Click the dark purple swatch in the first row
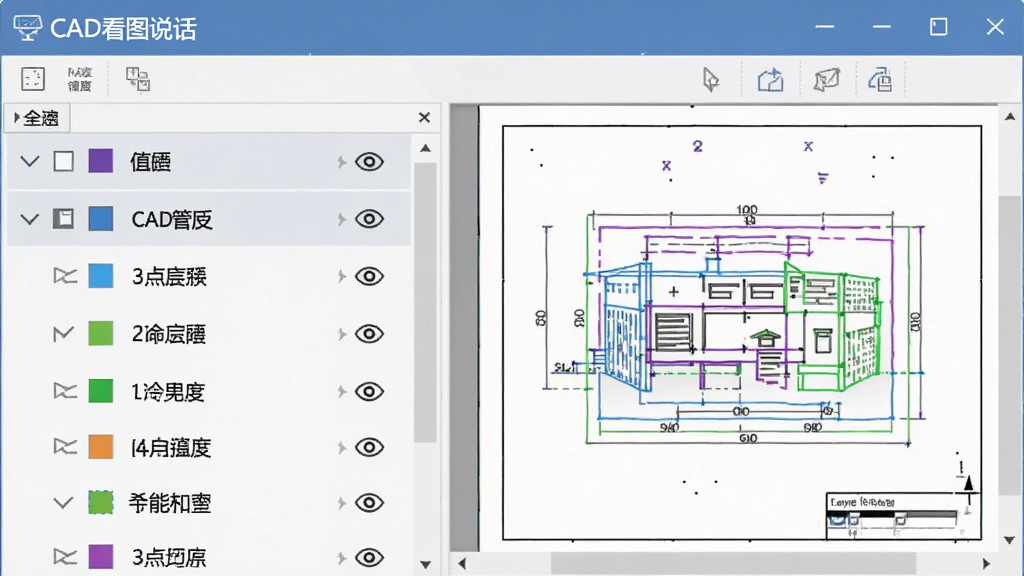Viewport: 1024px width, 576px height. pyautogui.click(x=101, y=161)
